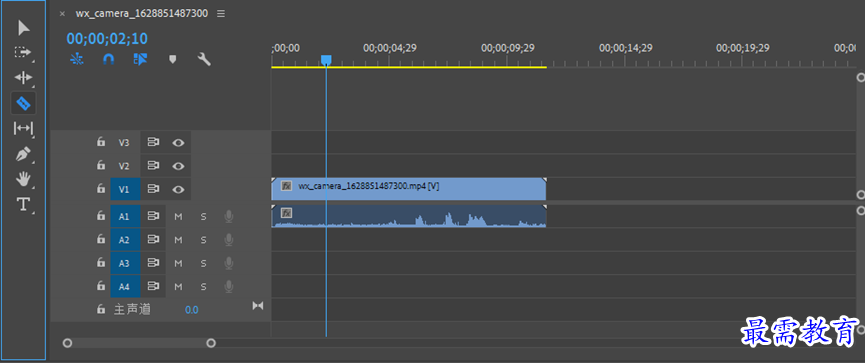Toggle sync lock on A3
865x363 pixels.
click(x=153, y=263)
